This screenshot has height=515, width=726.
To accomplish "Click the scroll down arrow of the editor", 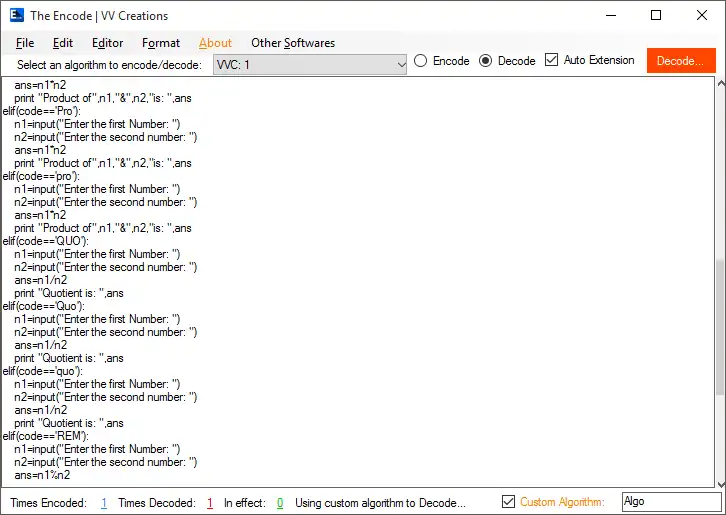I will 721,484.
